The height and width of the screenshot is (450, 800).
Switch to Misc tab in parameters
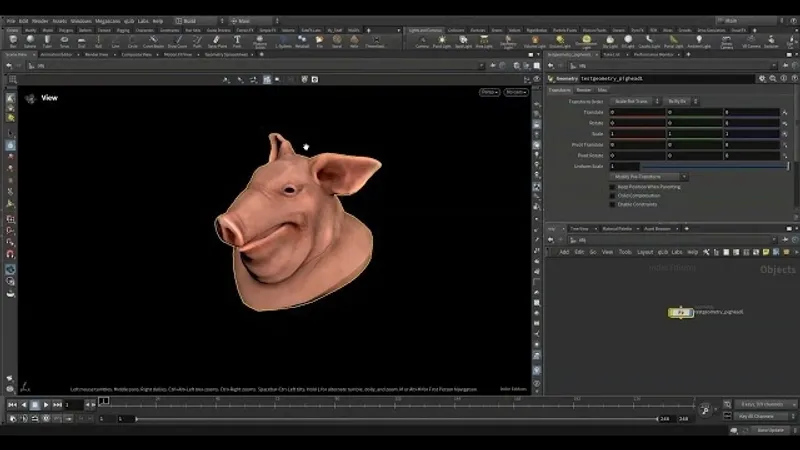(x=602, y=90)
